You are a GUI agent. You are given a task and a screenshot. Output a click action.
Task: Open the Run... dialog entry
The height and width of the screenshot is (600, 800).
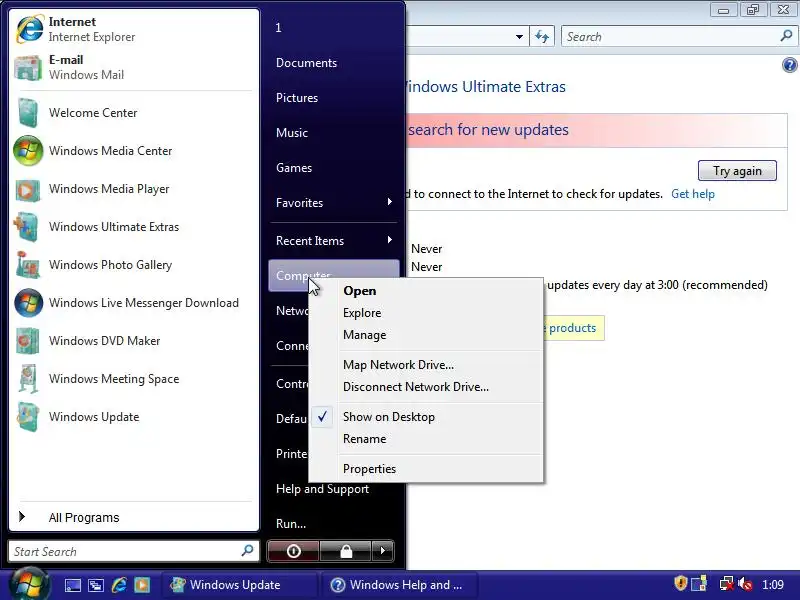[x=291, y=524]
